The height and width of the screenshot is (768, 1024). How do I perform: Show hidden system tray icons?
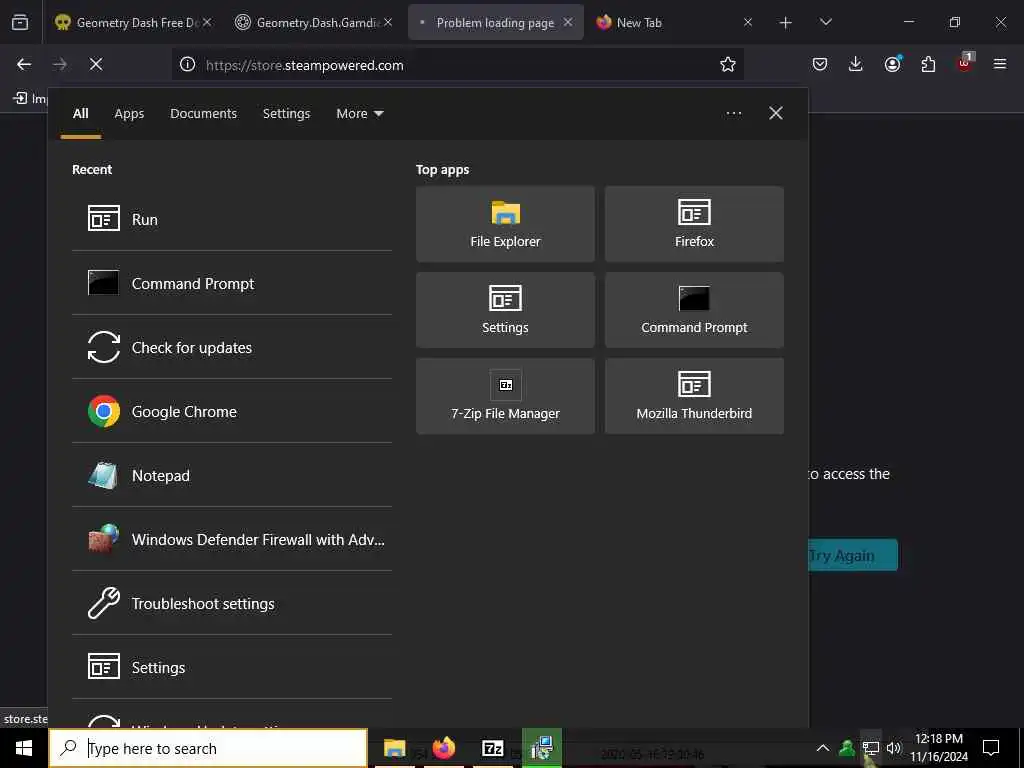[823, 748]
